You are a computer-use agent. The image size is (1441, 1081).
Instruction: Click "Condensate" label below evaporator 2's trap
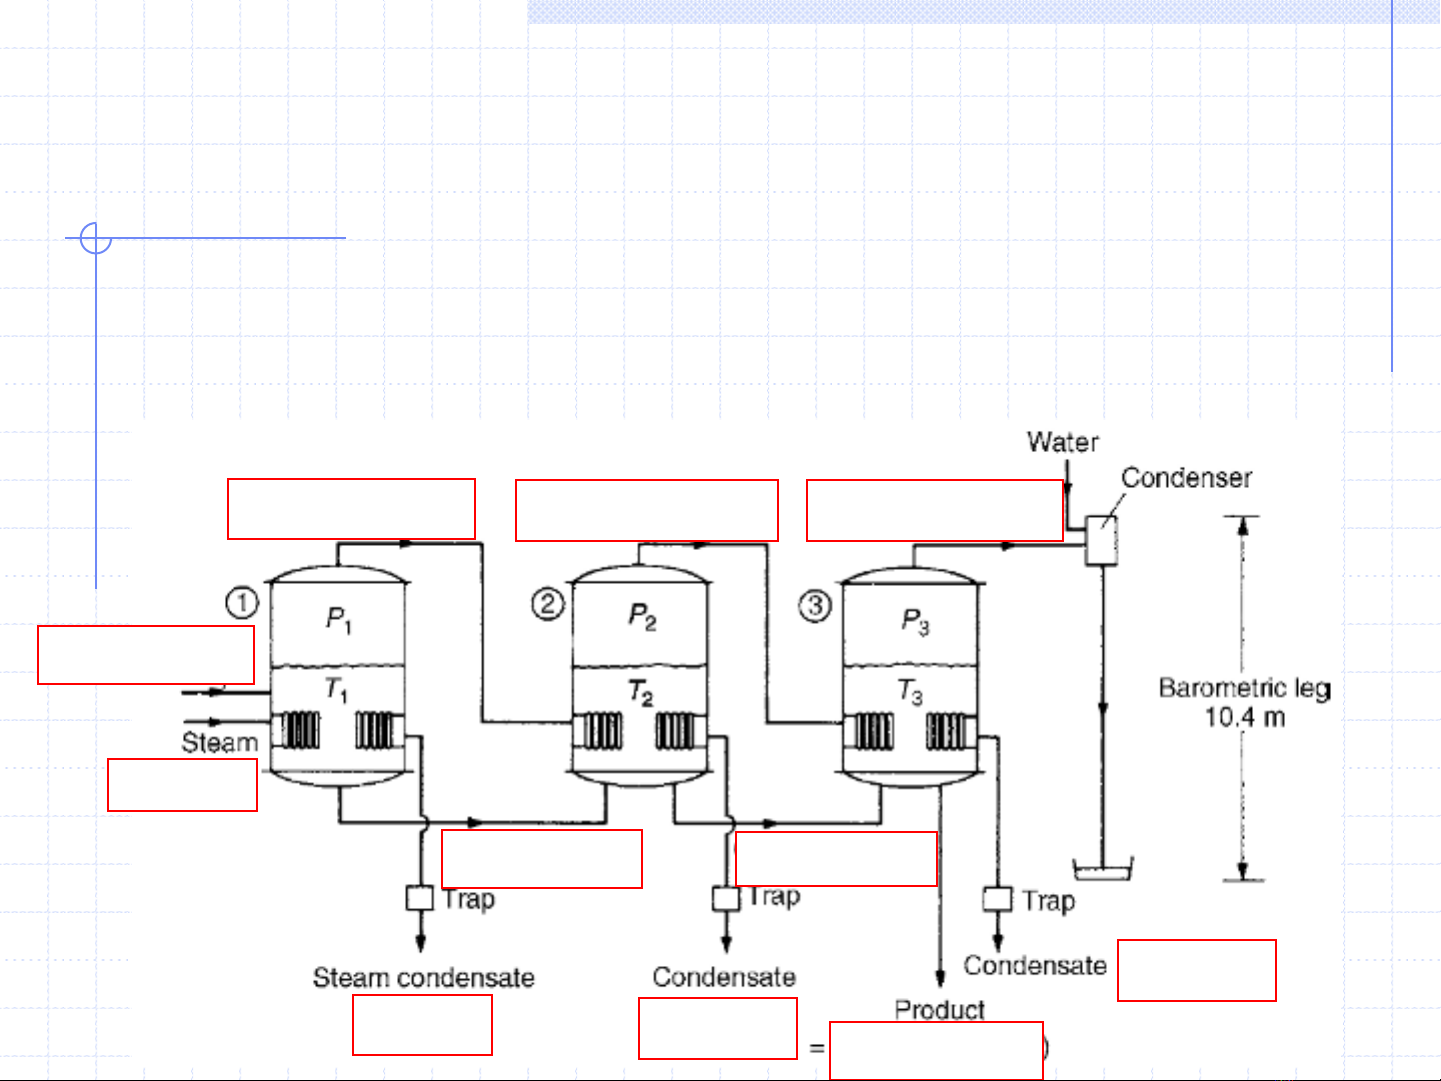(724, 977)
